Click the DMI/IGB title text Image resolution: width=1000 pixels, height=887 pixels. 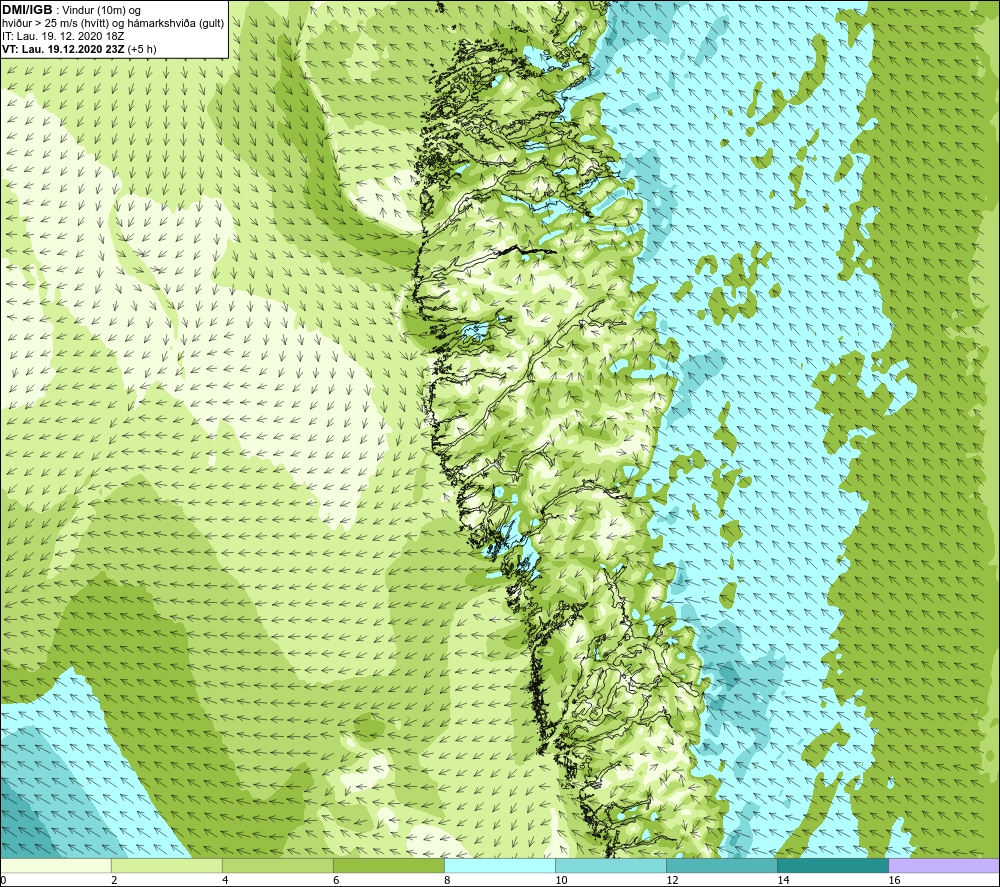(27, 10)
